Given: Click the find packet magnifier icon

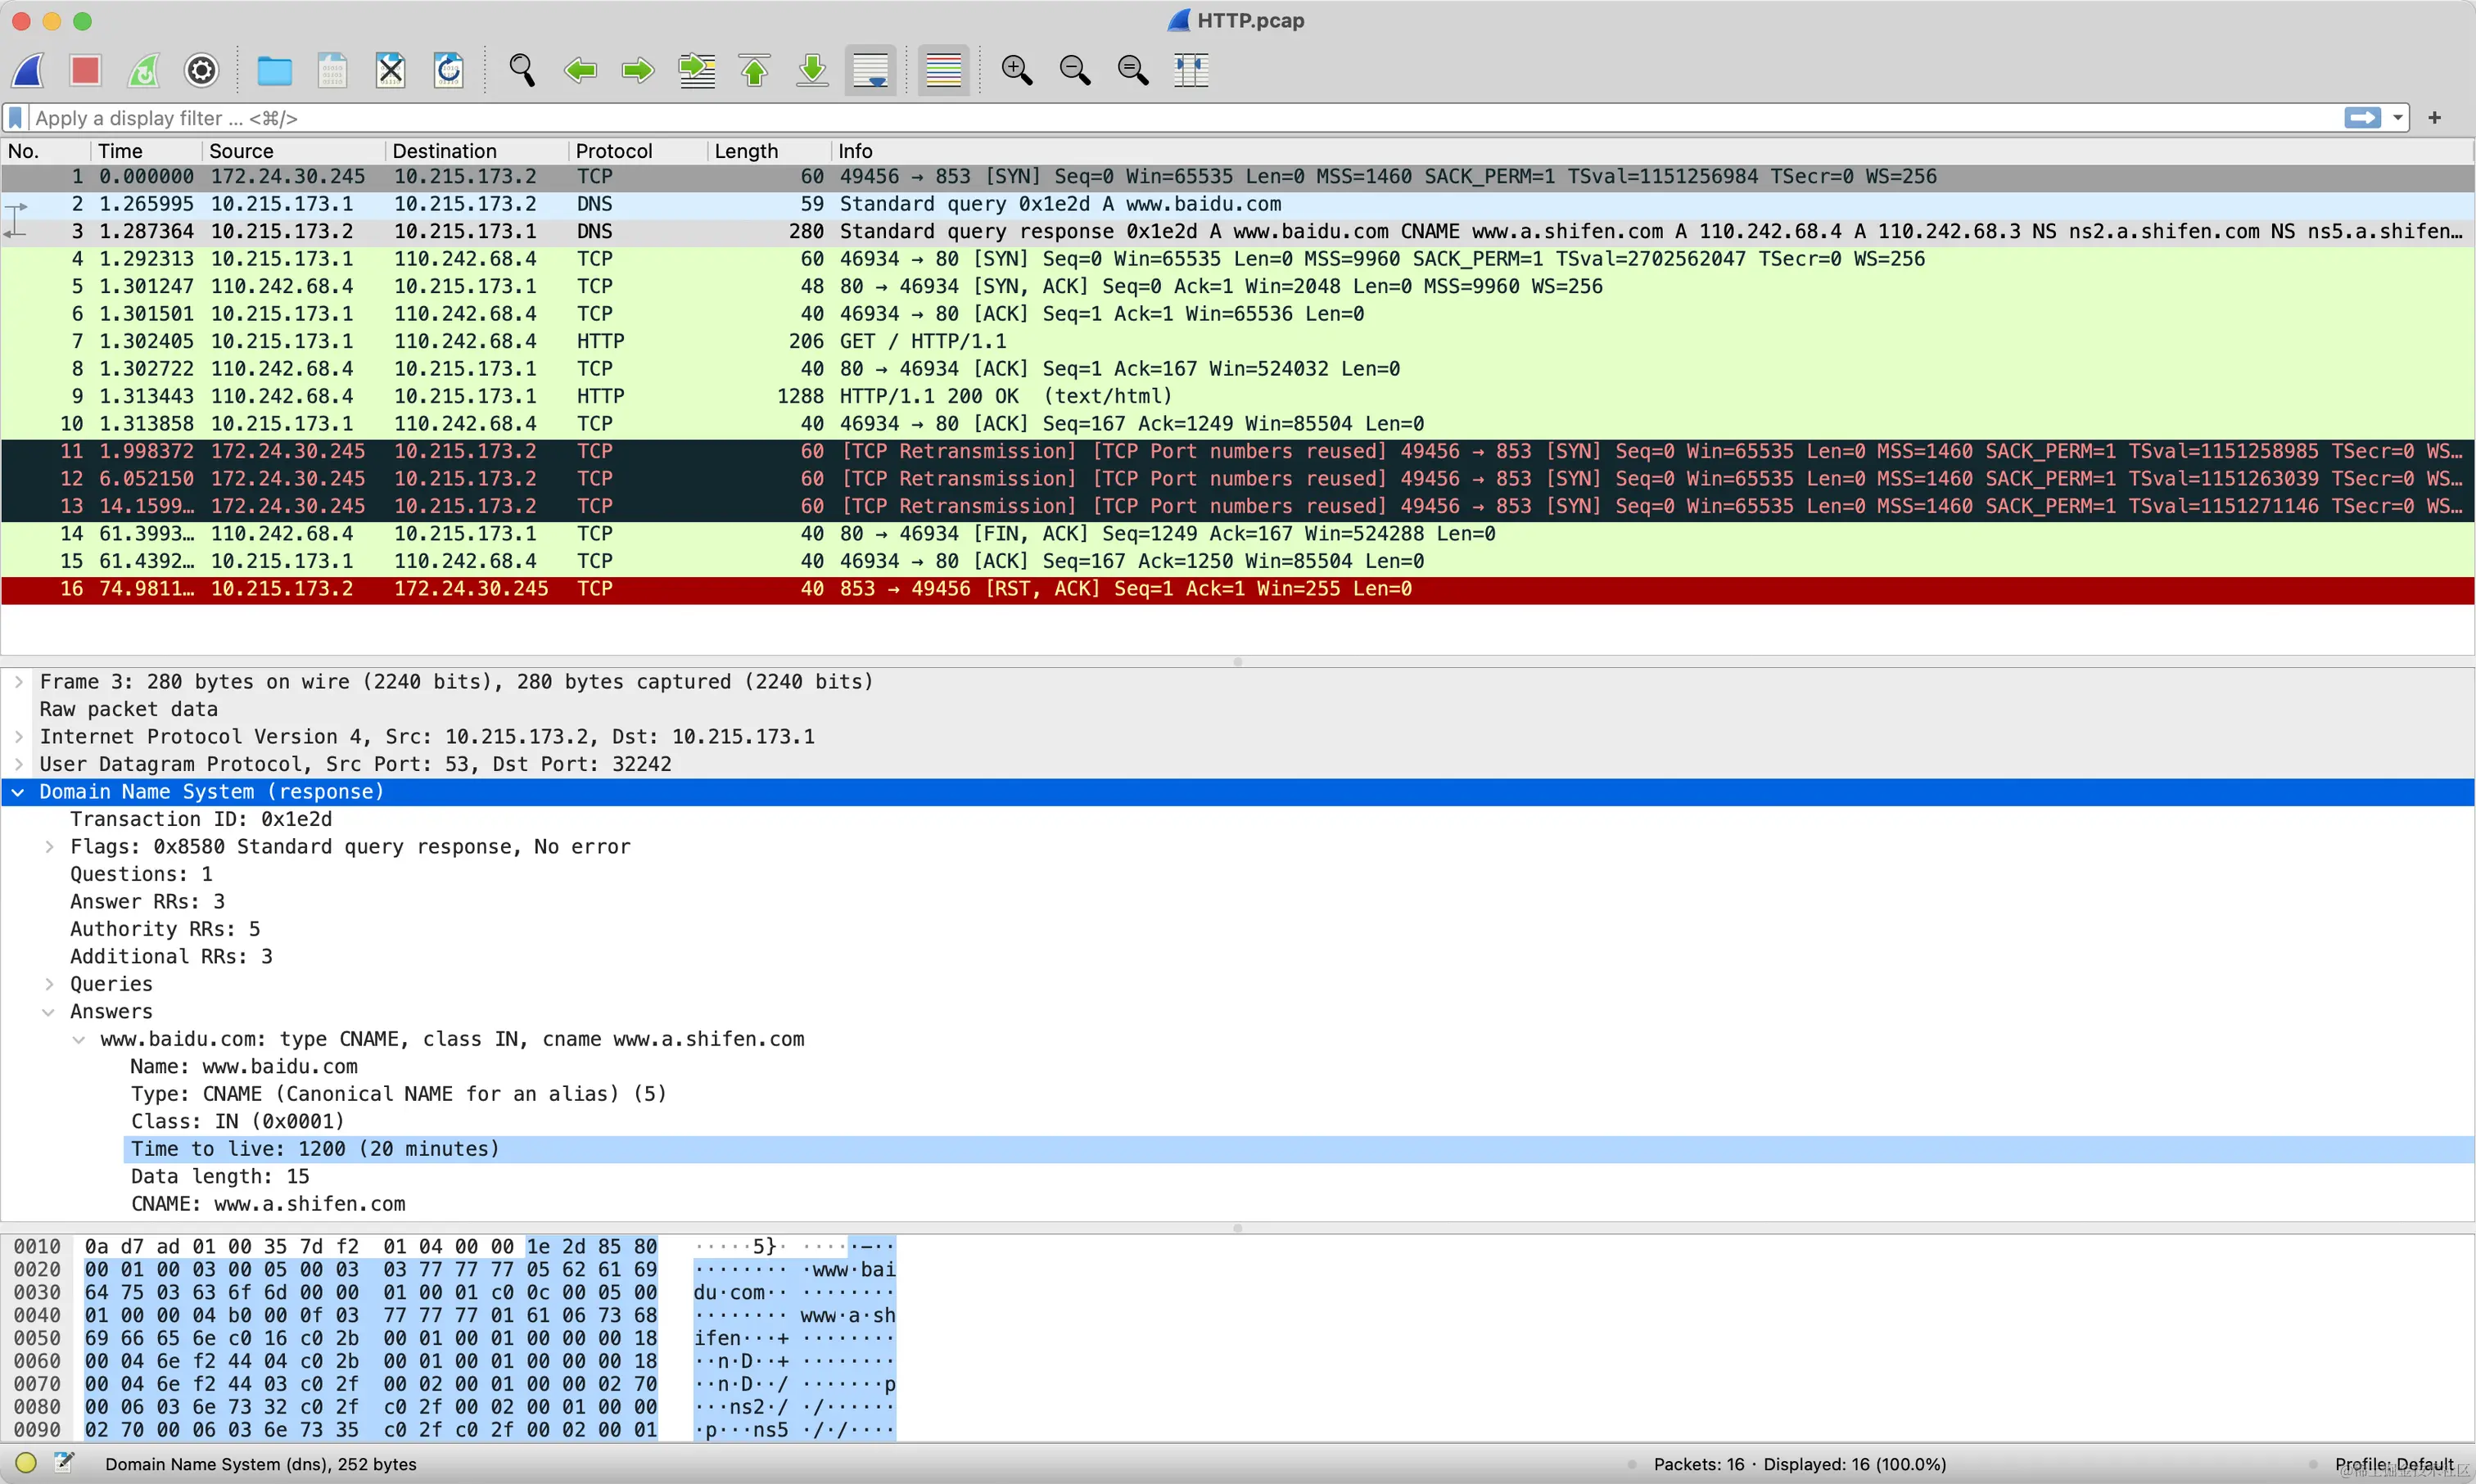Looking at the screenshot, I should click(521, 70).
